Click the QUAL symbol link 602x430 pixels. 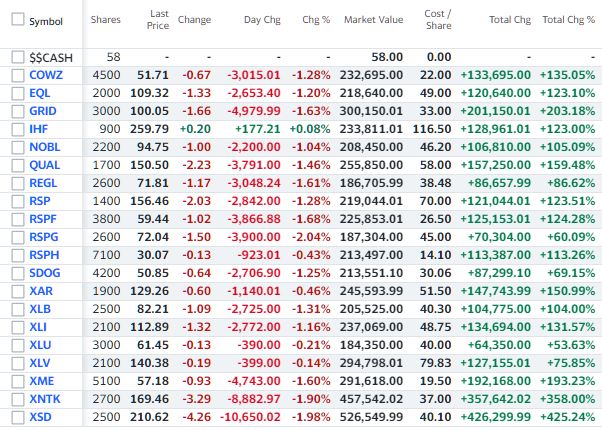(45, 164)
